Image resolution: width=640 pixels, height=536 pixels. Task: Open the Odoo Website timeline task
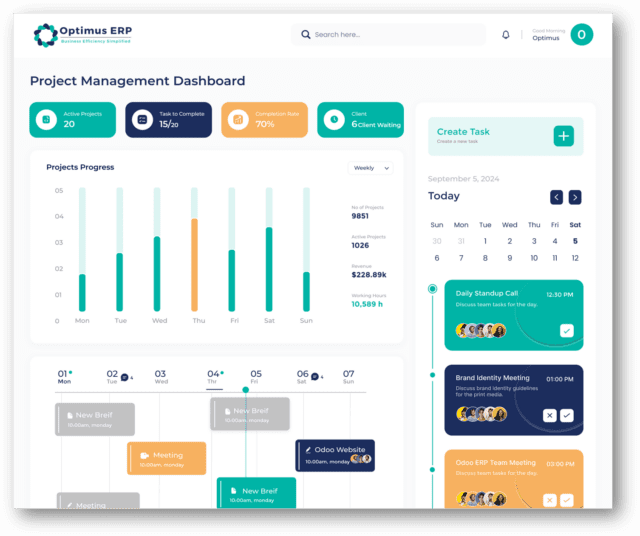click(x=335, y=455)
